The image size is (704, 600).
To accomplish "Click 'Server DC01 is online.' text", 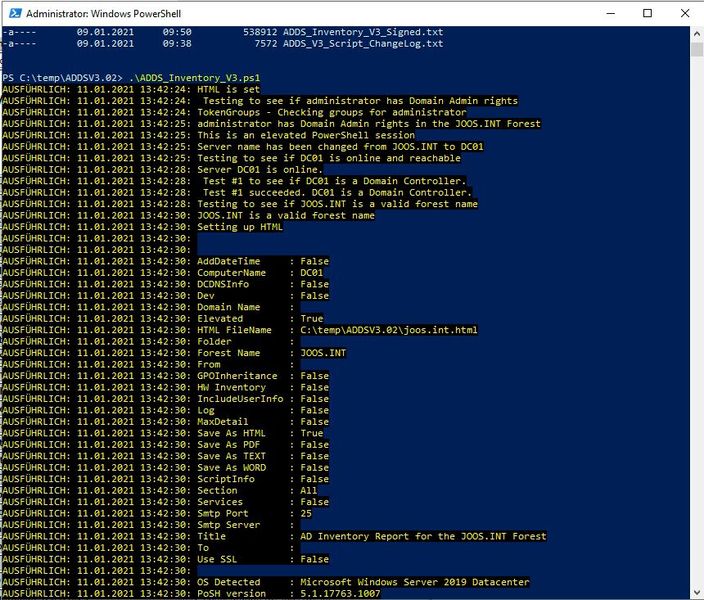I will tap(260, 169).
